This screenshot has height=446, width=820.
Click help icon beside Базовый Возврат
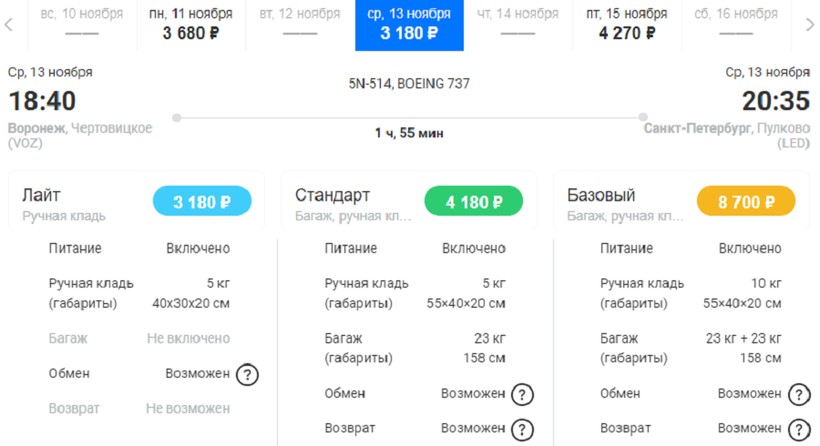coord(798,429)
